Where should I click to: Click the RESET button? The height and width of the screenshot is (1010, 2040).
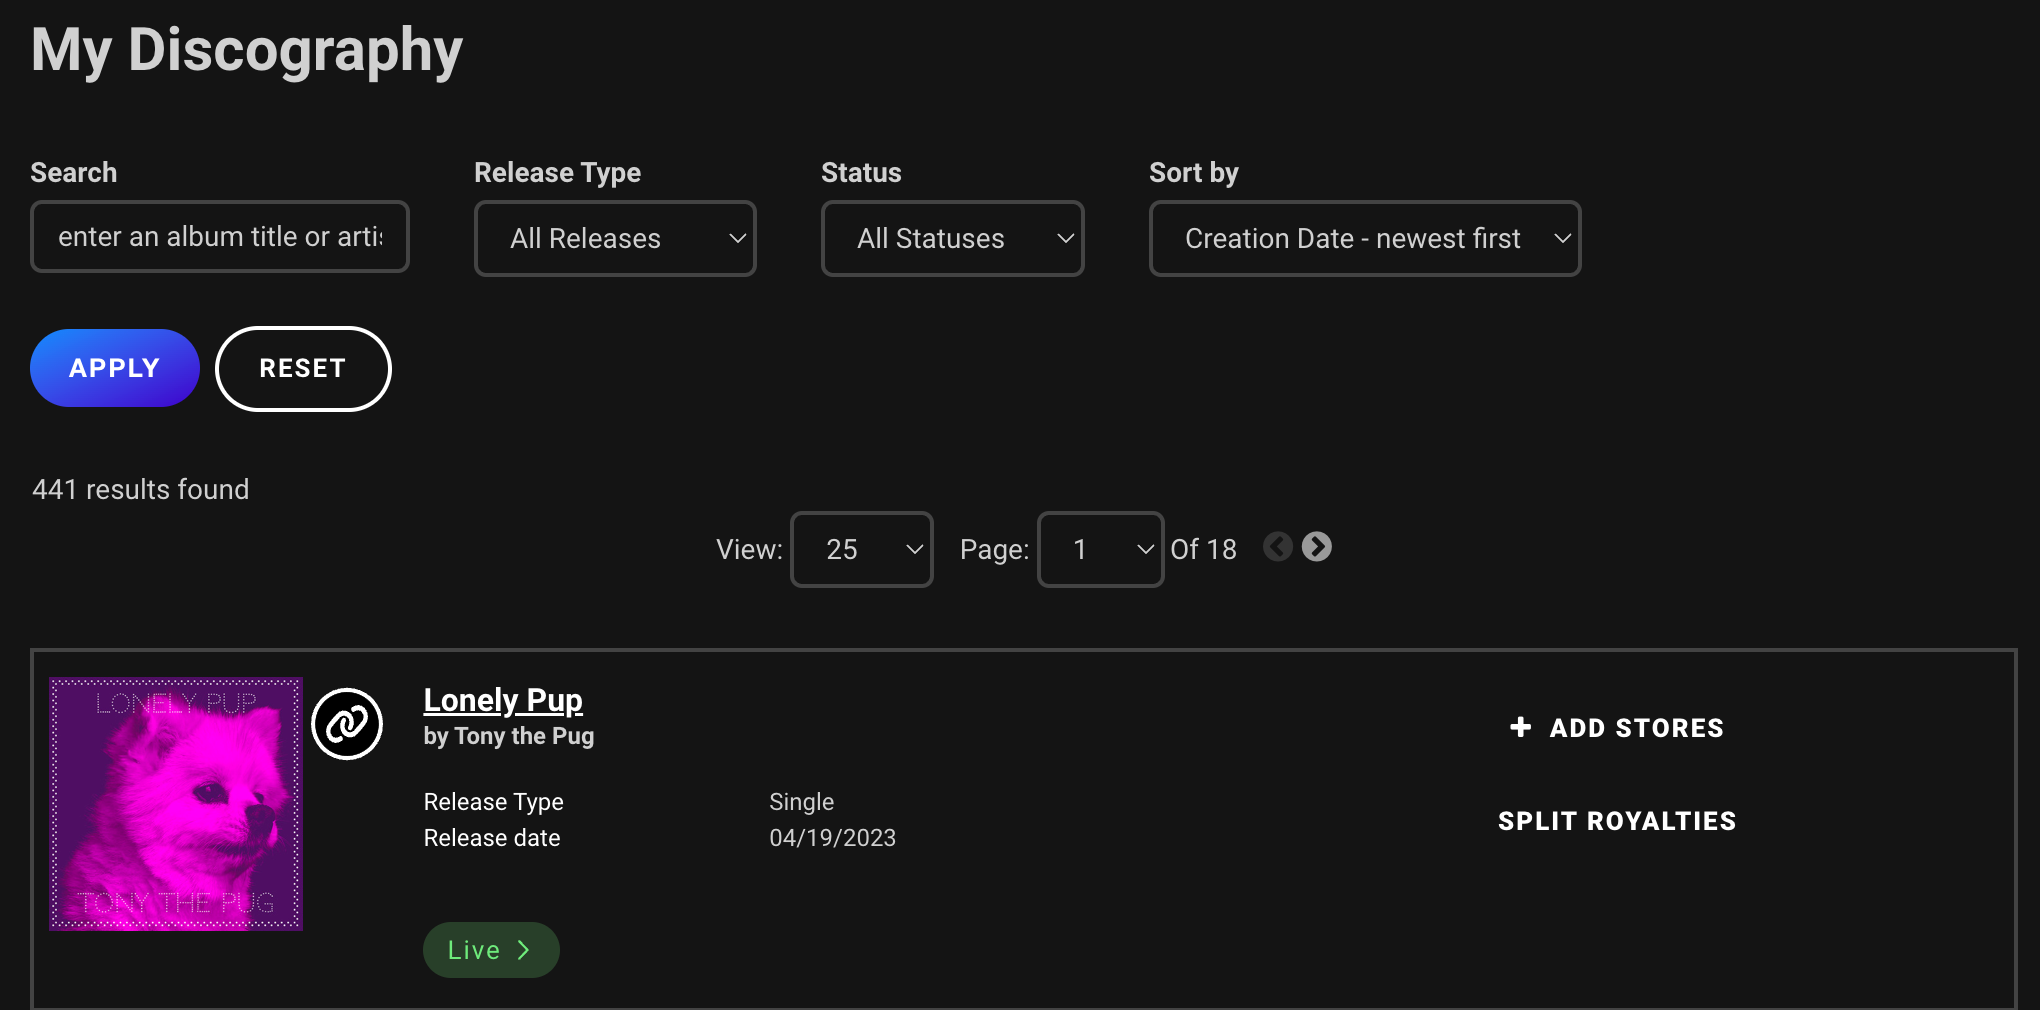coord(302,368)
